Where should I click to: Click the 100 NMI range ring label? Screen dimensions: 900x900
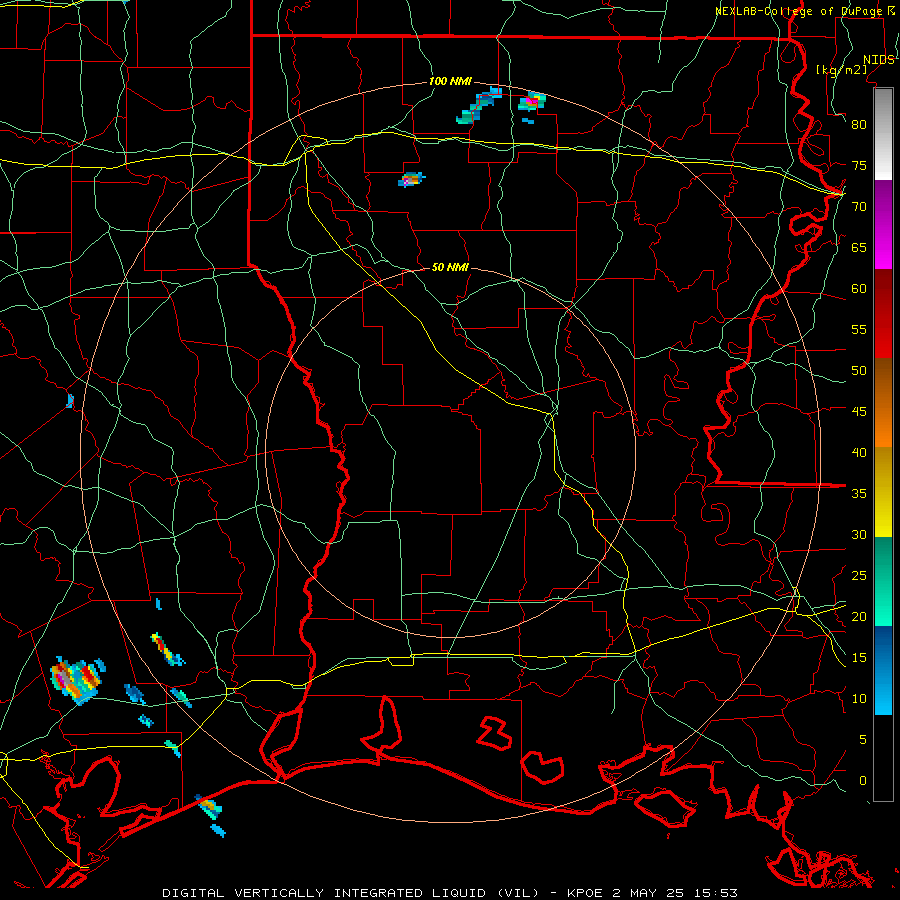(x=450, y=82)
